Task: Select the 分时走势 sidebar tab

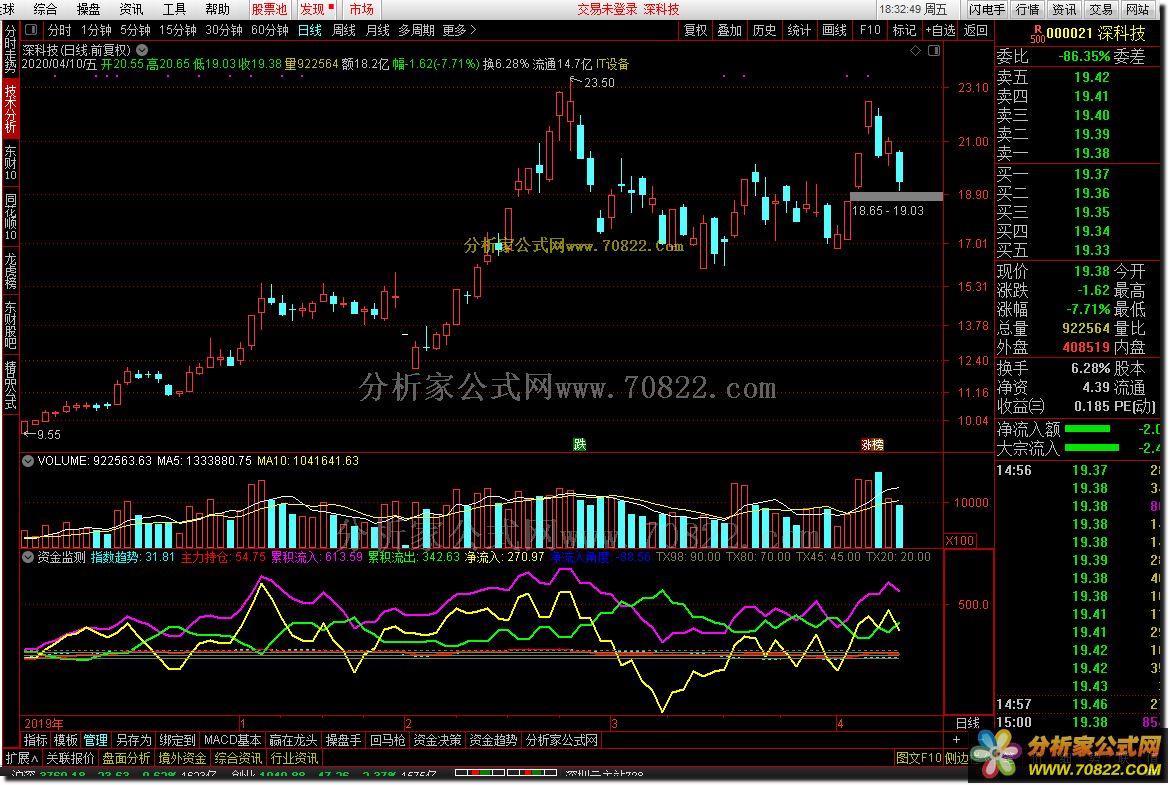Action: click(x=10, y=49)
